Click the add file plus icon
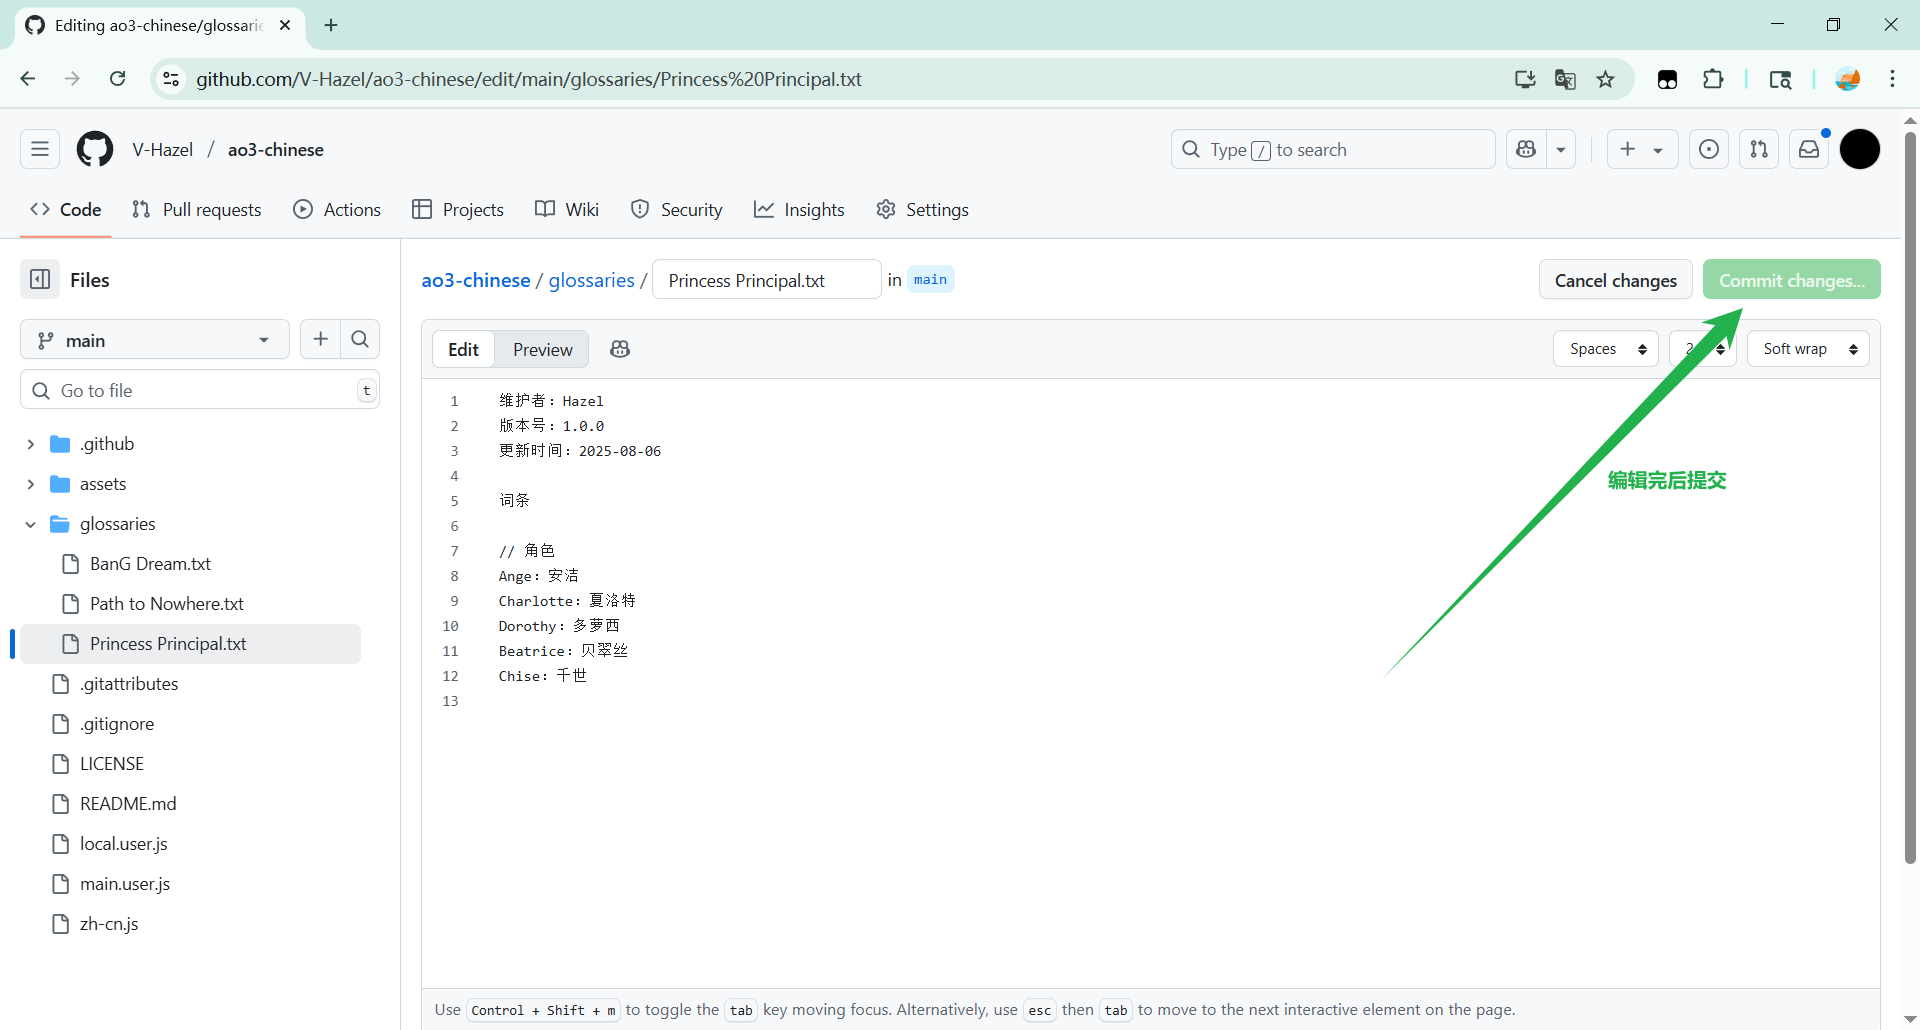 tap(320, 340)
